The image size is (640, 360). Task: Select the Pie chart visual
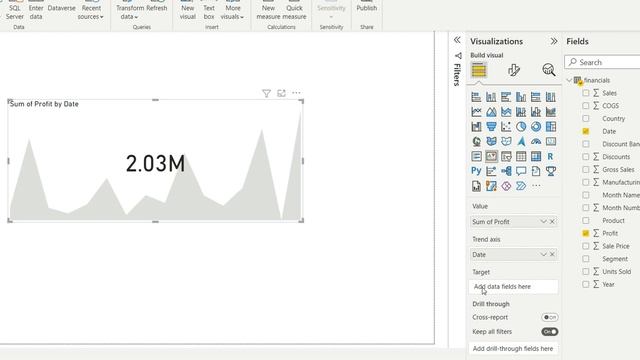(521, 127)
